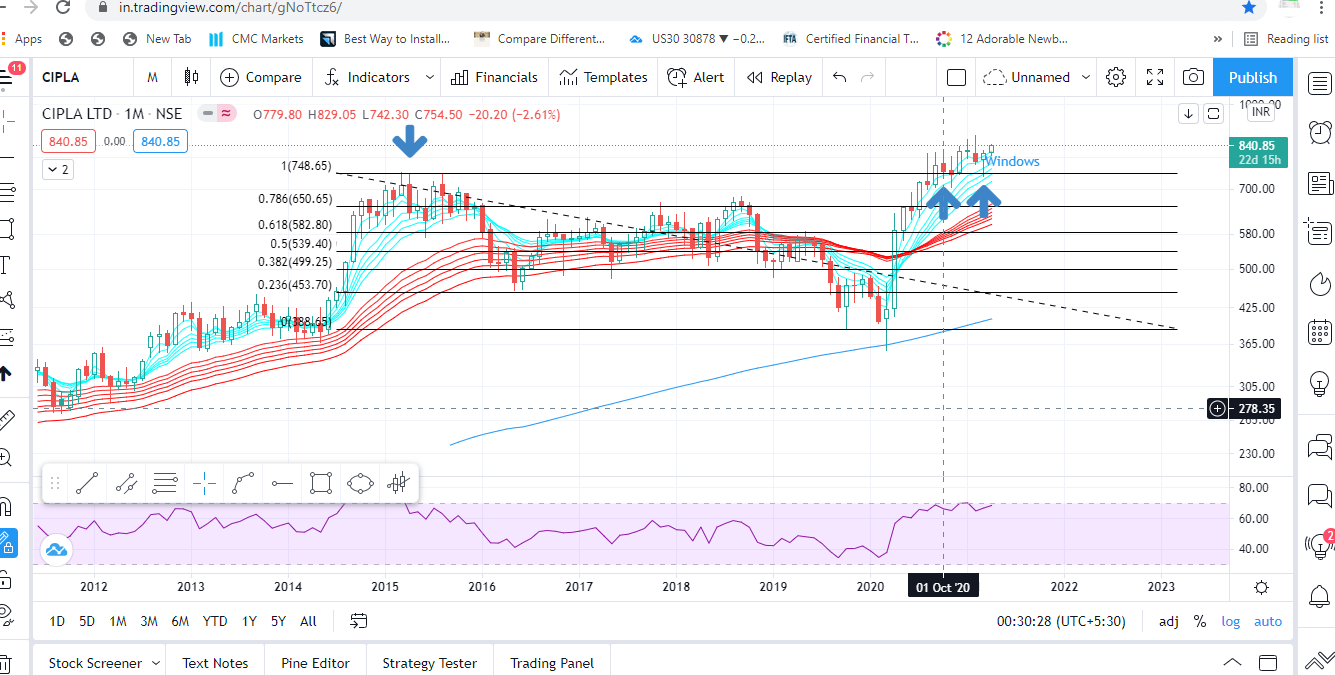Toggle the percent scale
Image resolution: width=1335 pixels, height=675 pixels.
(1199, 621)
